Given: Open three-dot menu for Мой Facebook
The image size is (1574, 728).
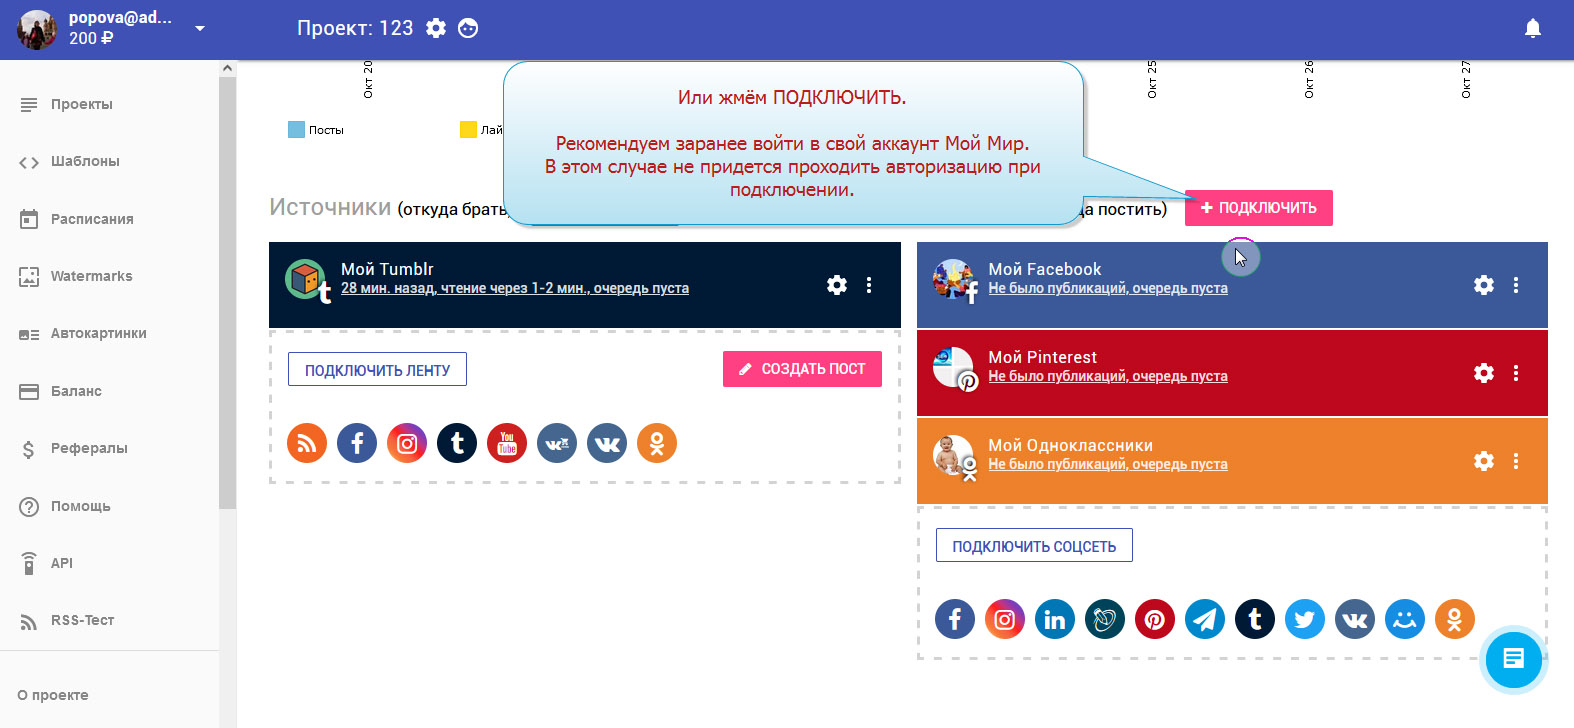Looking at the screenshot, I should coord(1516,285).
